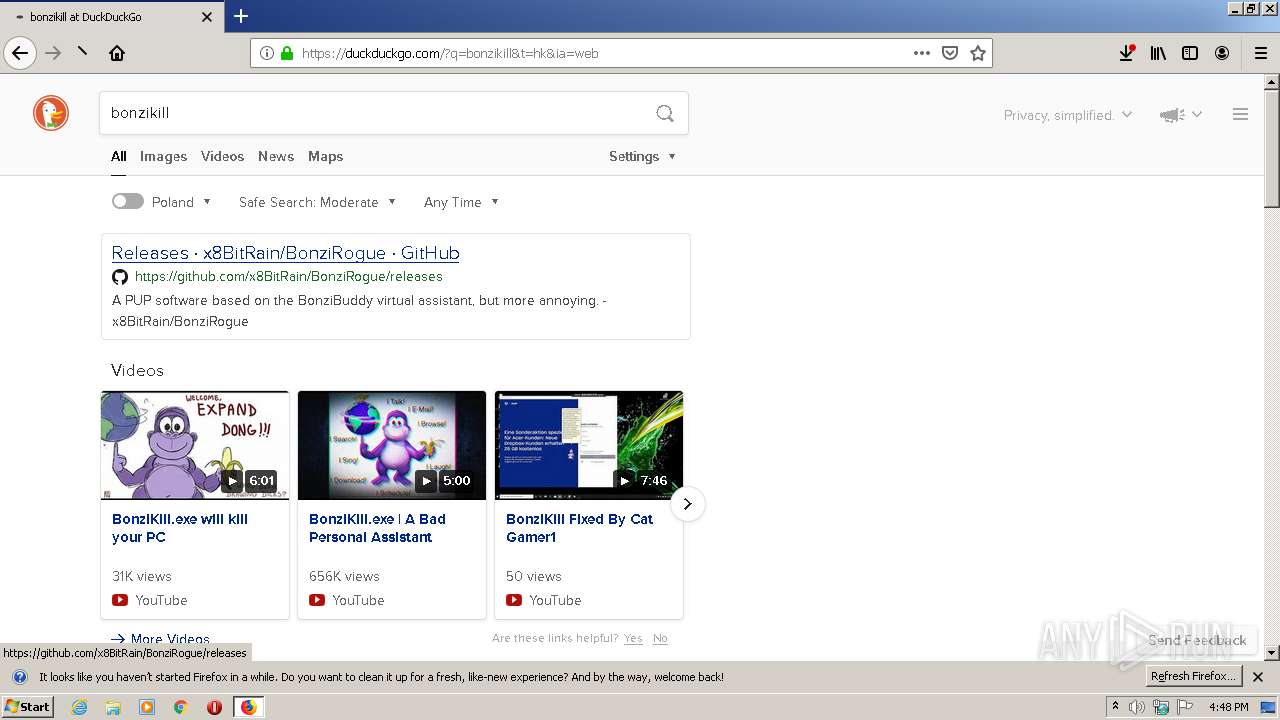Show site information icon in the address bar

267,53
